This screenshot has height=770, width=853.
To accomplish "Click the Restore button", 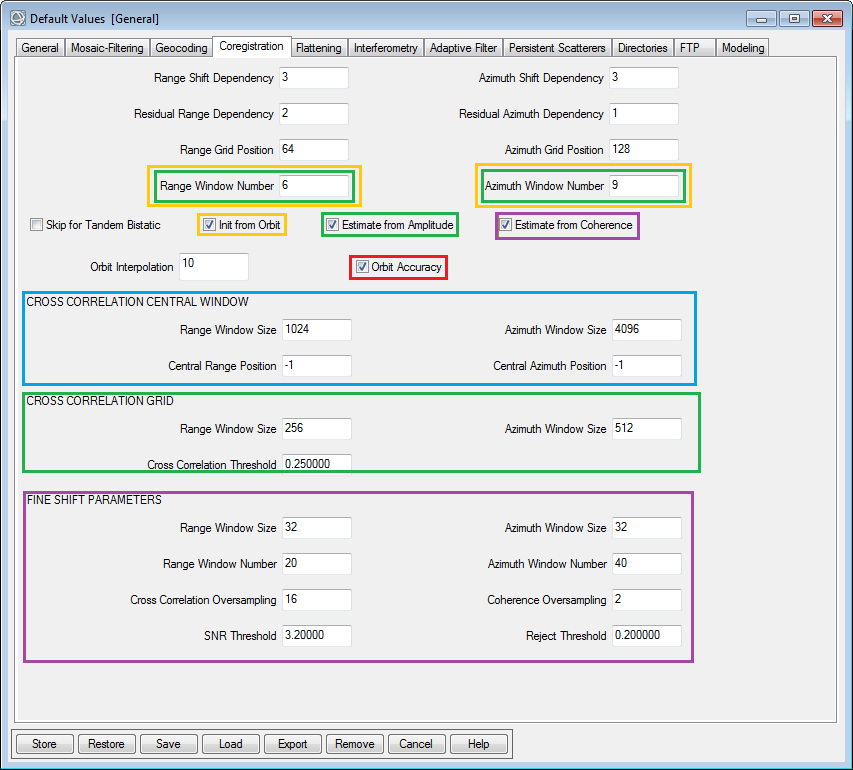I will pyautogui.click(x=106, y=744).
